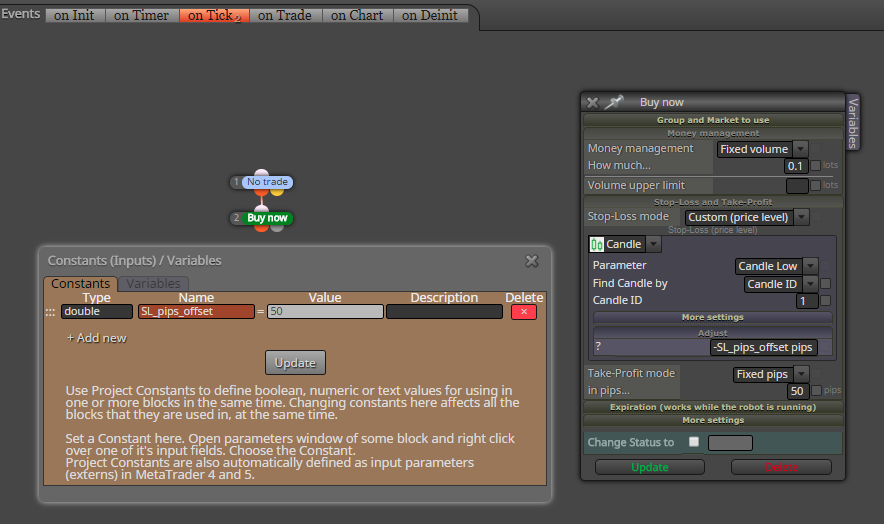
Task: Open the vertical Variables side tab on Buy now panel
Action: pos(853,123)
